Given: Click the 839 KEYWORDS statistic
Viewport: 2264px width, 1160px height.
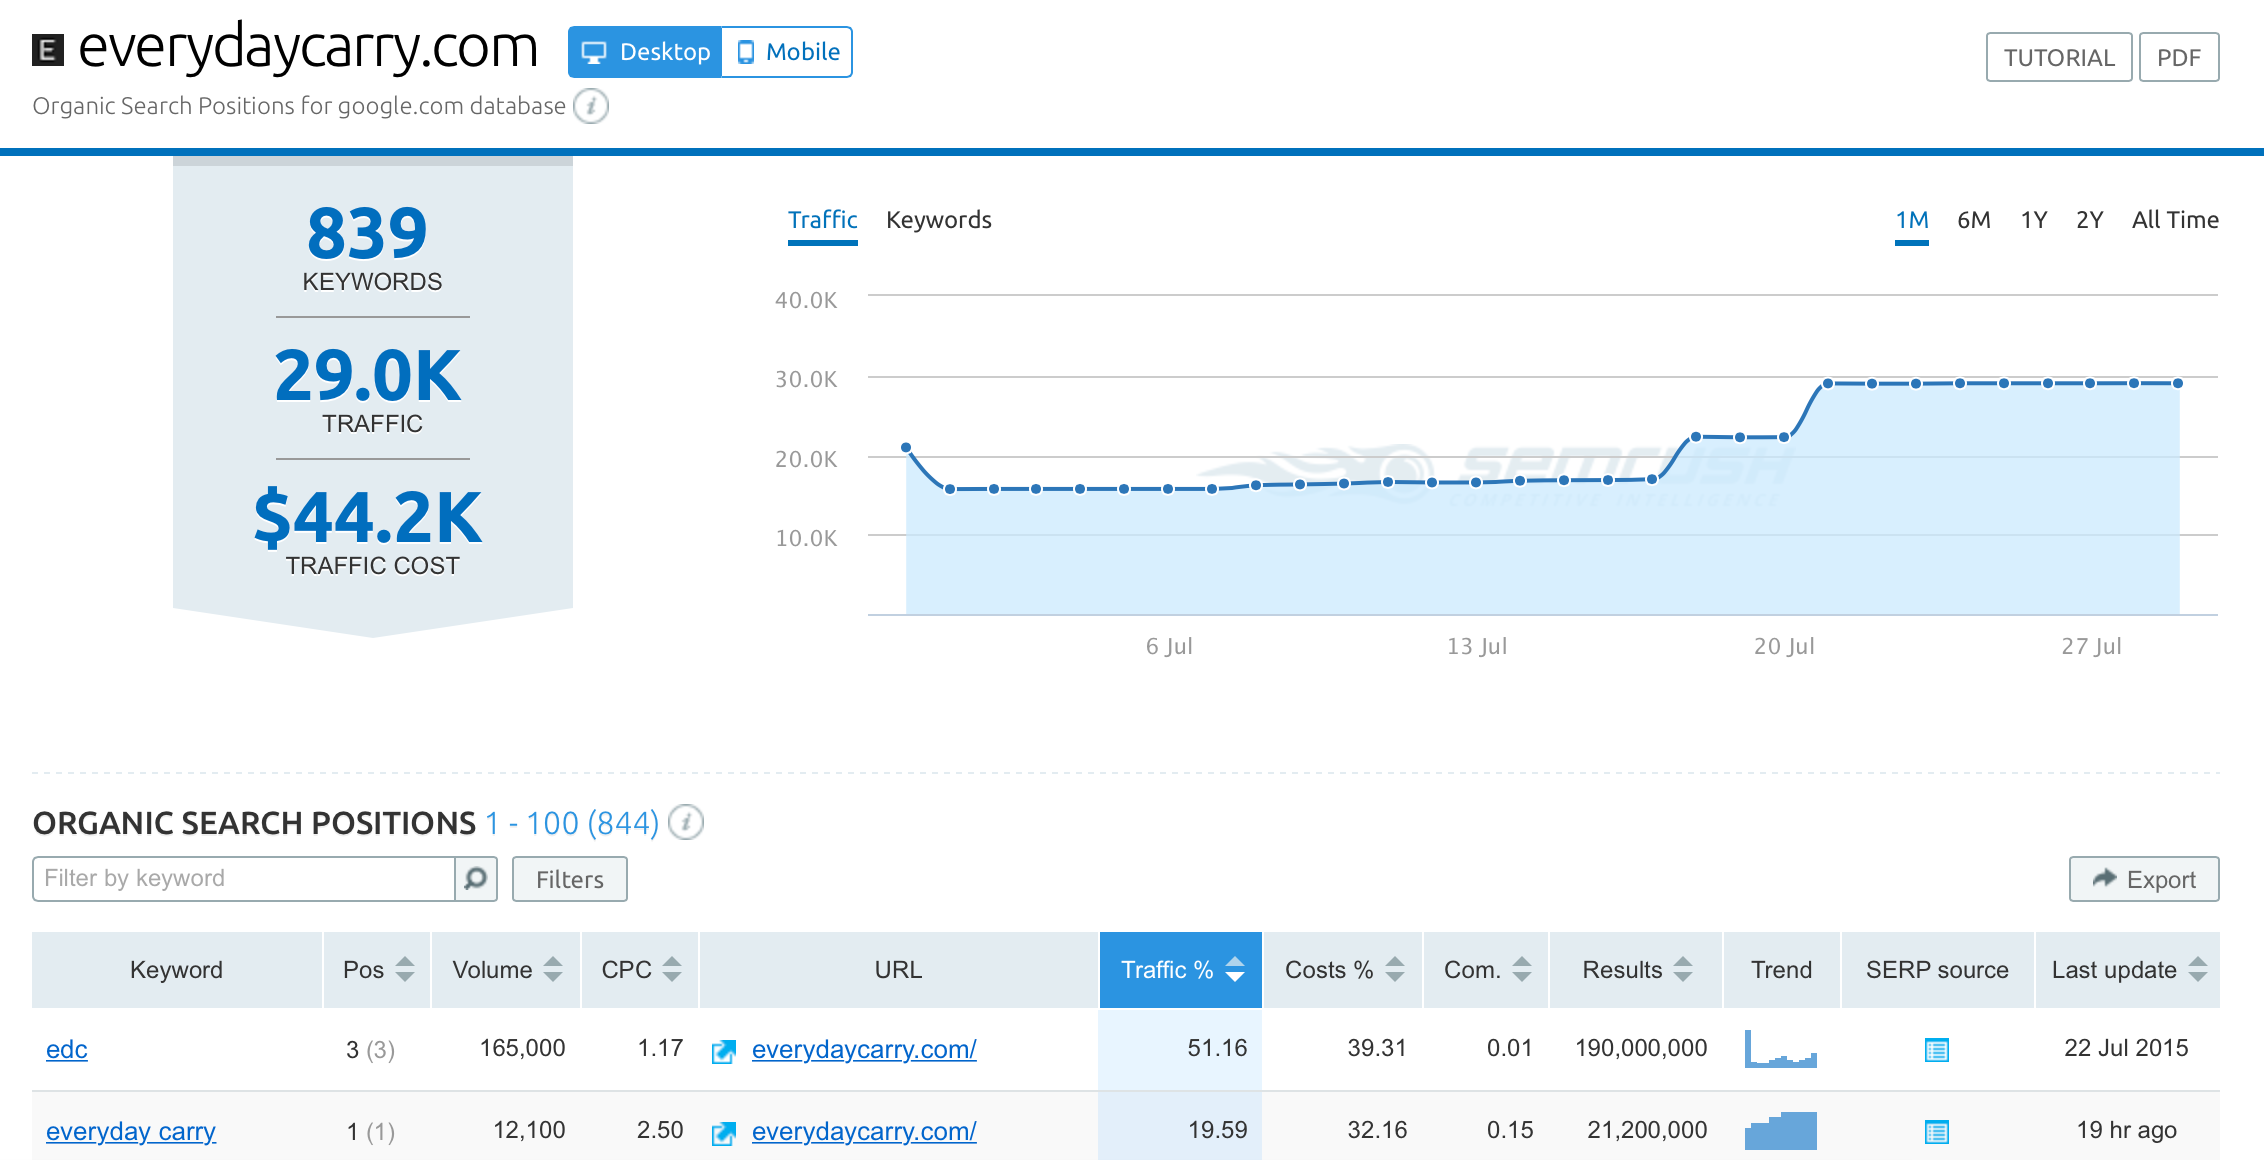Looking at the screenshot, I should [x=372, y=248].
